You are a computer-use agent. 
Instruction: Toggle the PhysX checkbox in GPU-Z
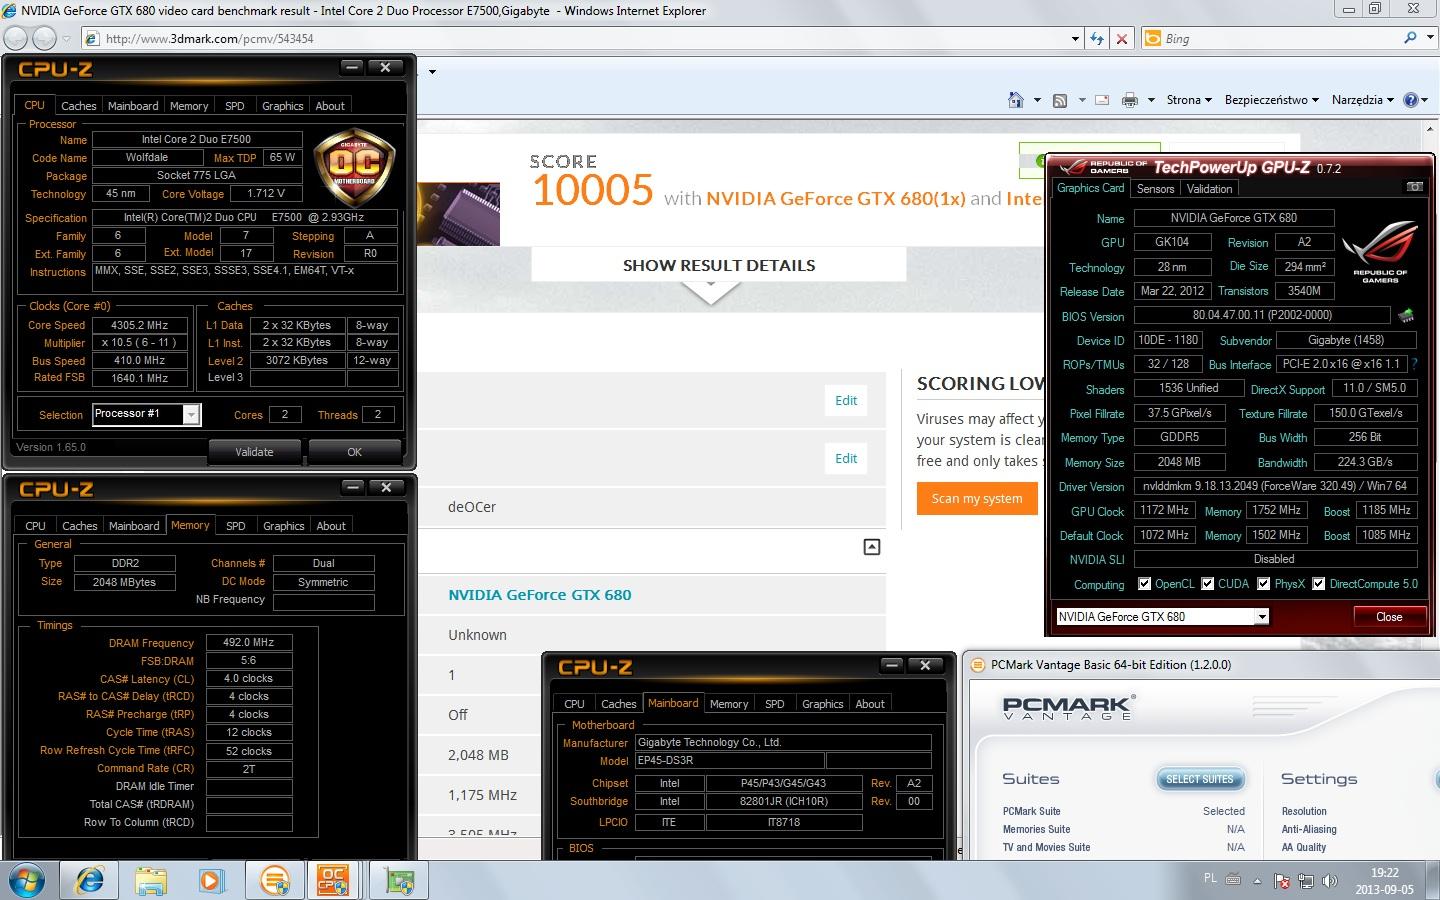1263,584
